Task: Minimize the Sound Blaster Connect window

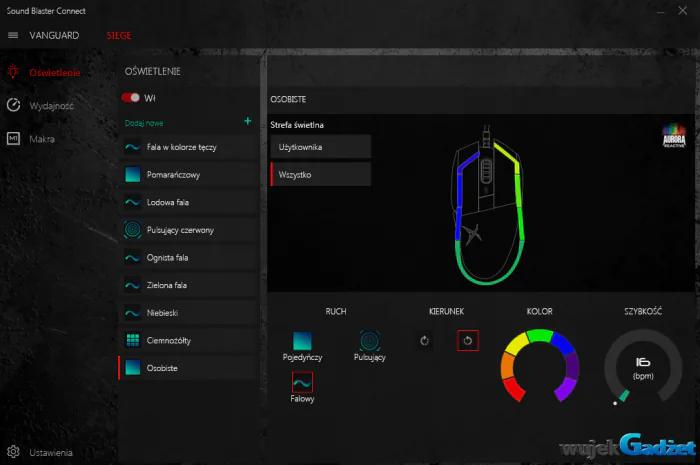Action: (x=661, y=11)
